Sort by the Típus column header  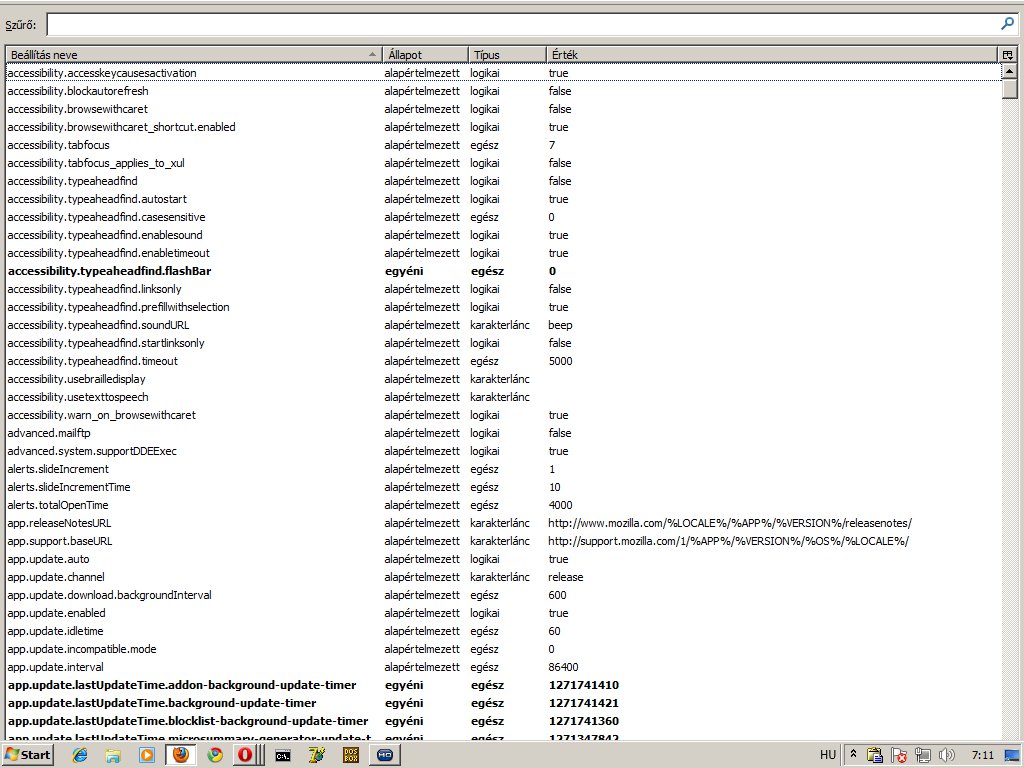(x=507, y=55)
